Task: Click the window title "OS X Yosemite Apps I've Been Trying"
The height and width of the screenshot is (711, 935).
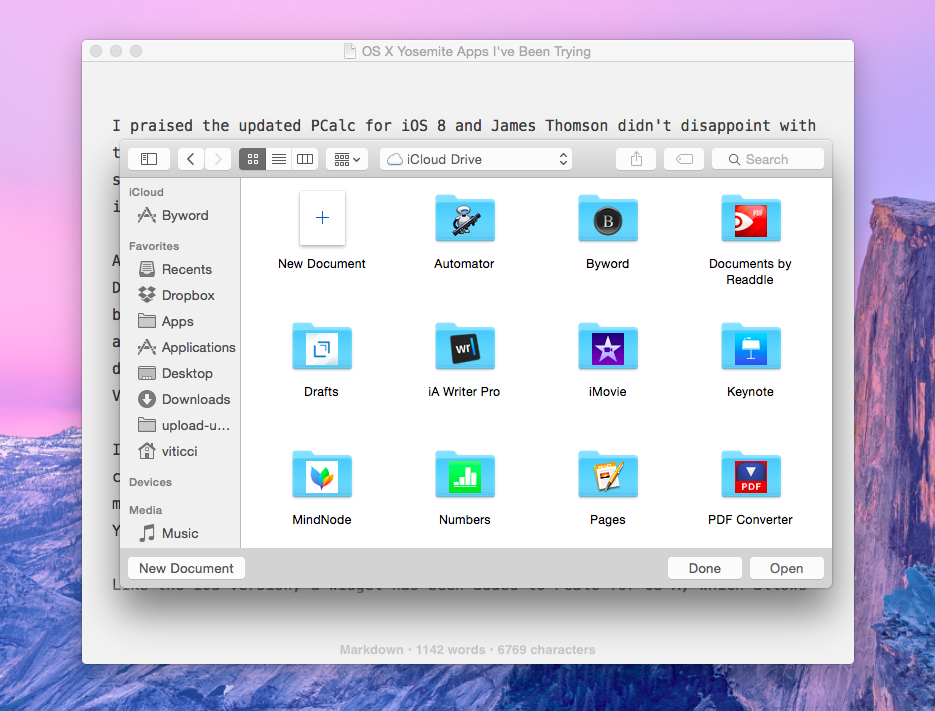Action: tap(476, 51)
